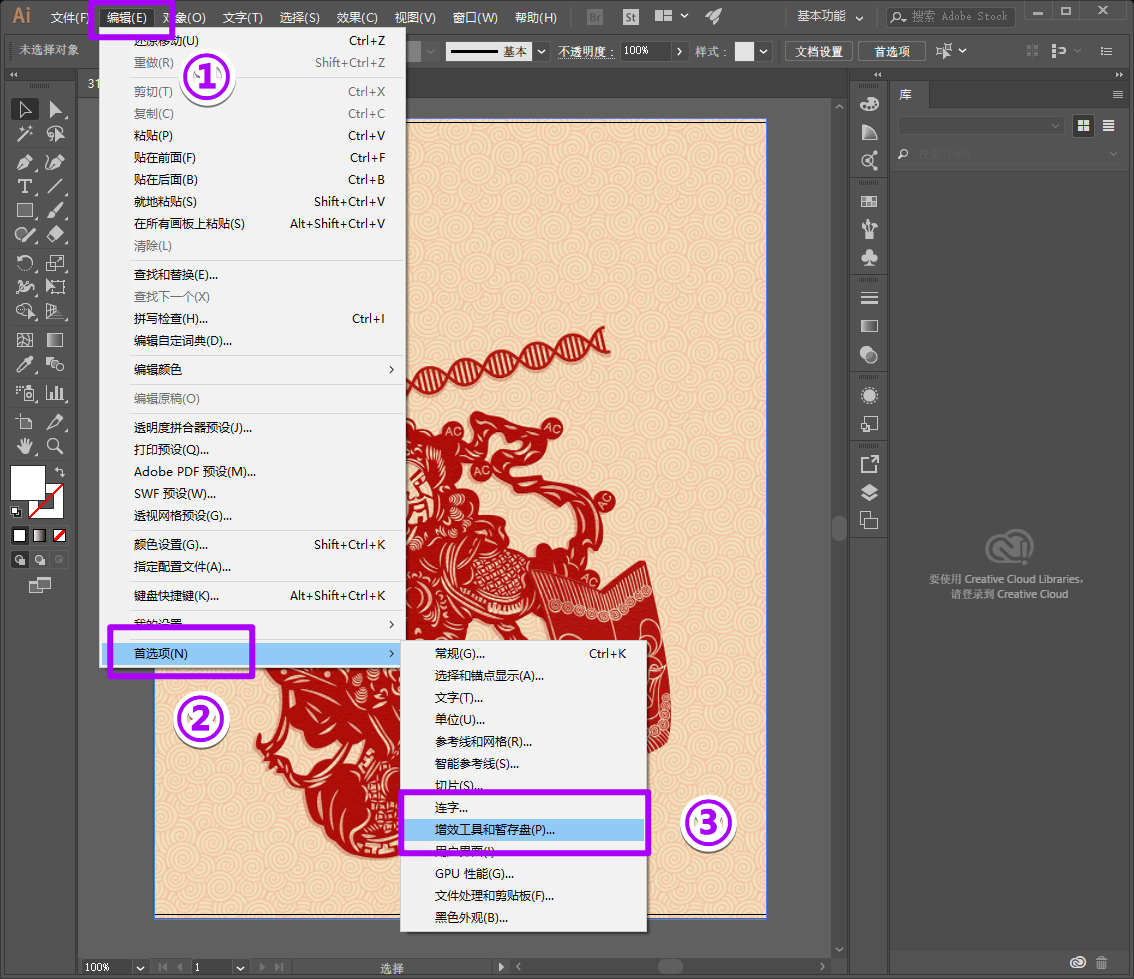This screenshot has width=1134, height=979.
Task: Choose the Lasso tool
Action: [x=55, y=134]
